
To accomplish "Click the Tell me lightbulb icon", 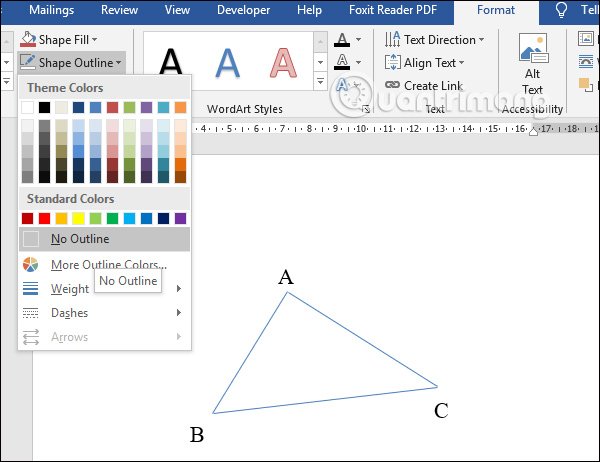I will pyautogui.click(x=561, y=10).
